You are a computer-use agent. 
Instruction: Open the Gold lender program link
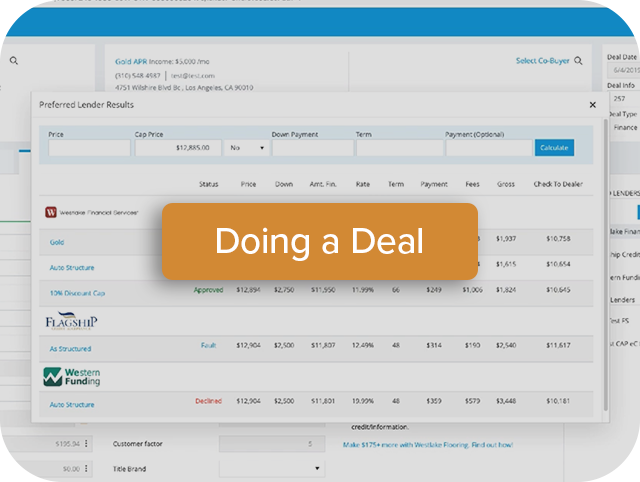click(58, 242)
